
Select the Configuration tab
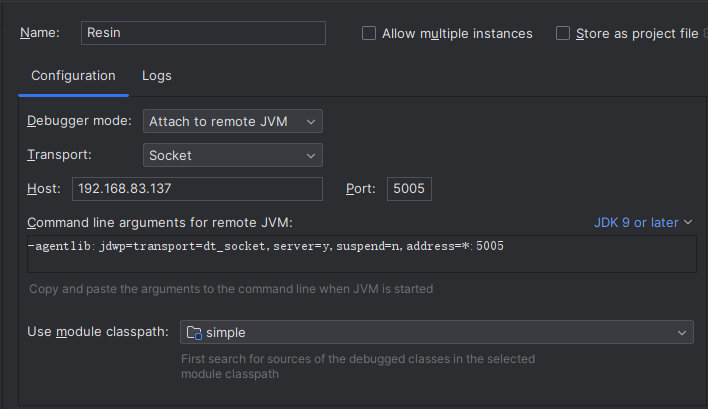73,75
